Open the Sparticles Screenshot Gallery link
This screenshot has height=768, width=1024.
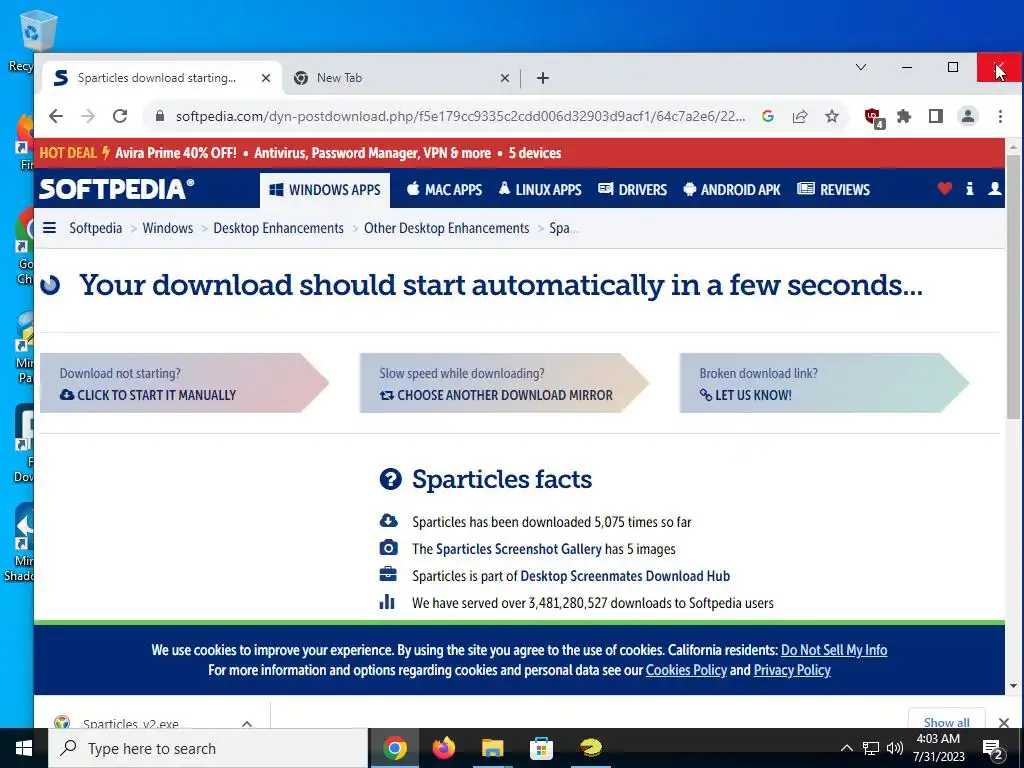[x=519, y=549]
